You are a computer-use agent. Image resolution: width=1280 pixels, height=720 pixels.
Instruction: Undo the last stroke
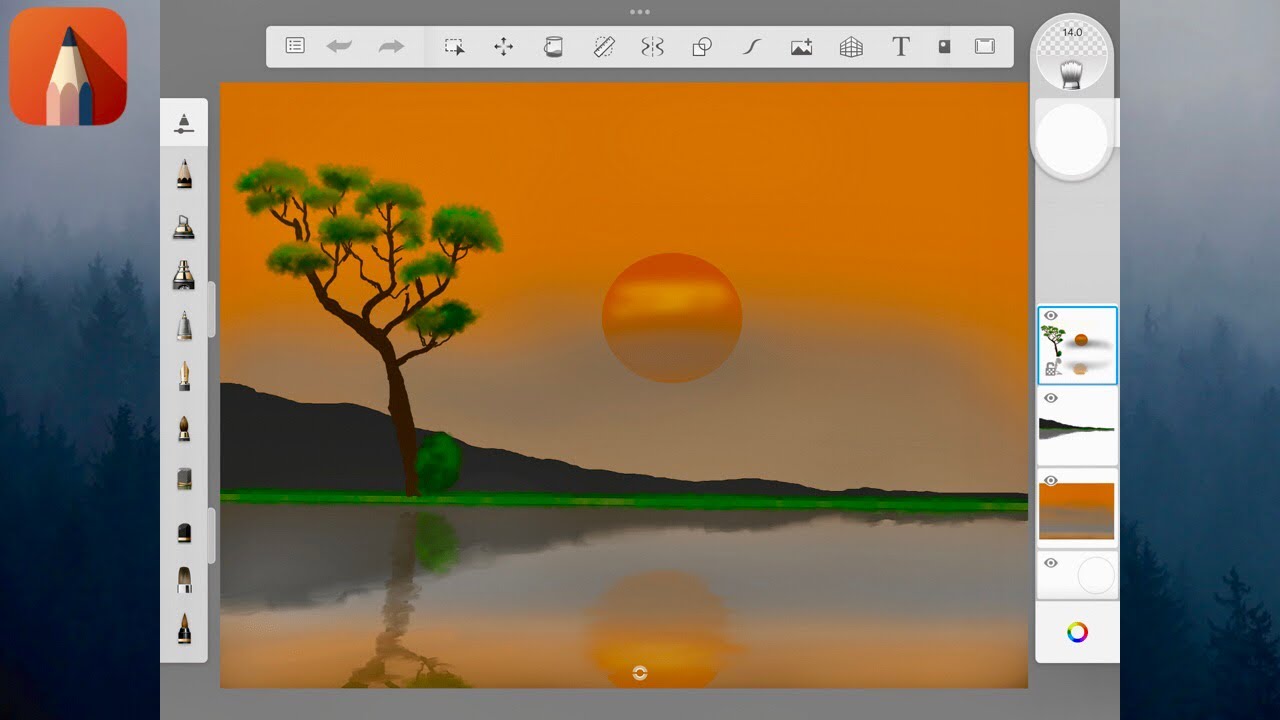(339, 46)
